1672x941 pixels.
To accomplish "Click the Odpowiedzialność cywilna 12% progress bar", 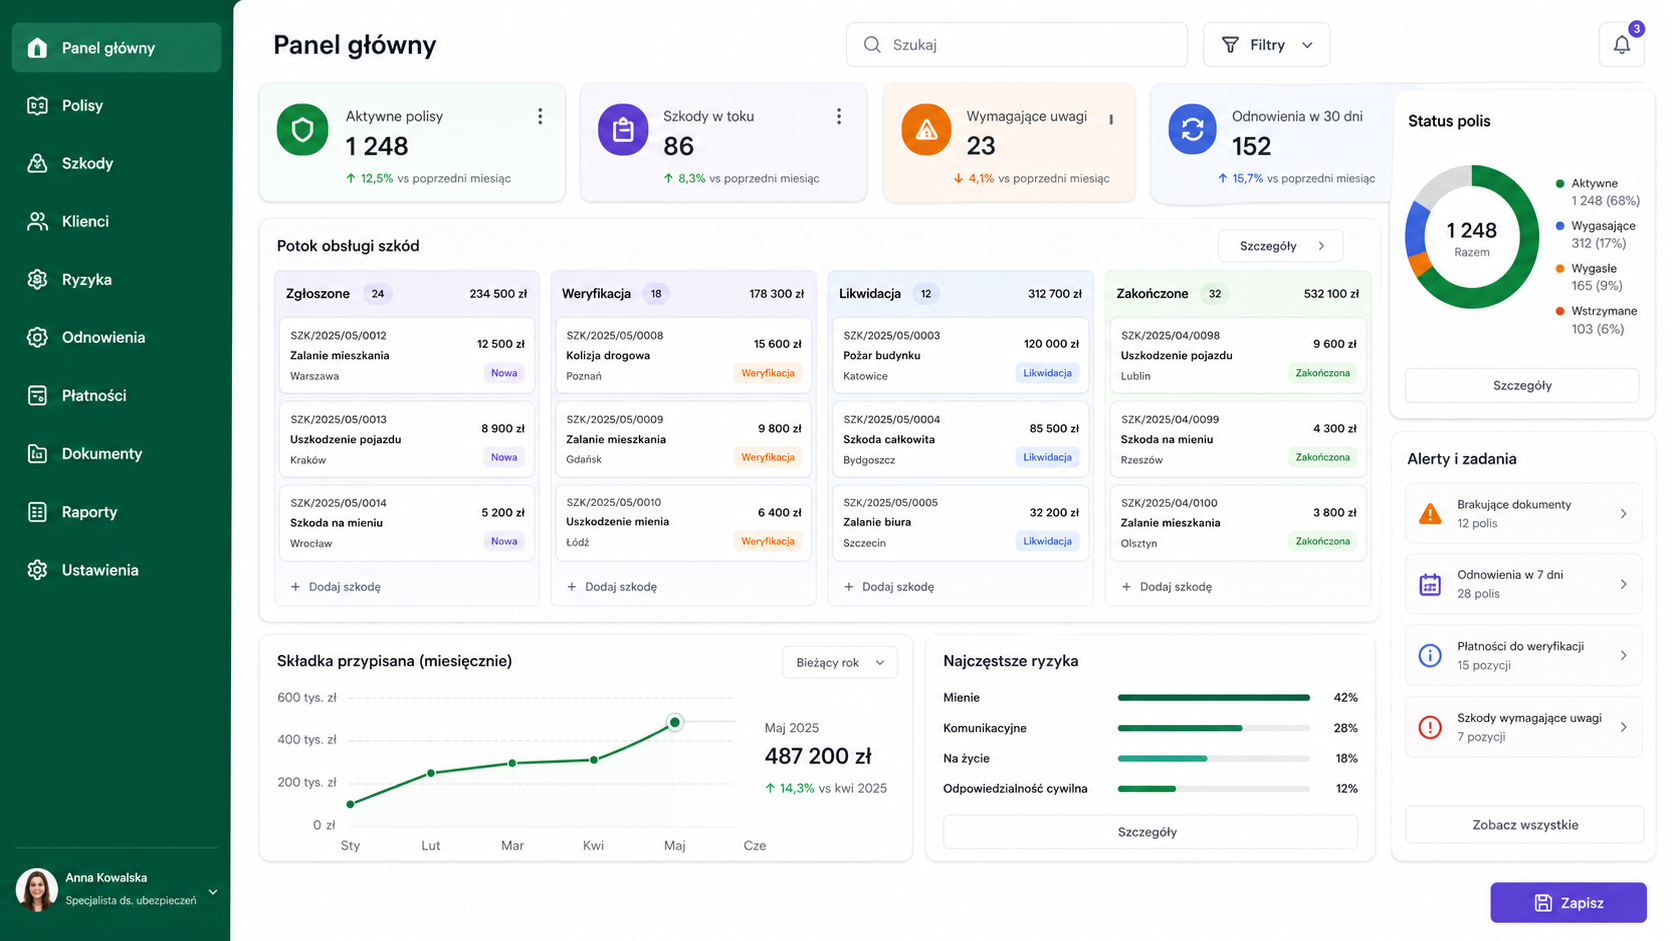I will coord(1213,789).
